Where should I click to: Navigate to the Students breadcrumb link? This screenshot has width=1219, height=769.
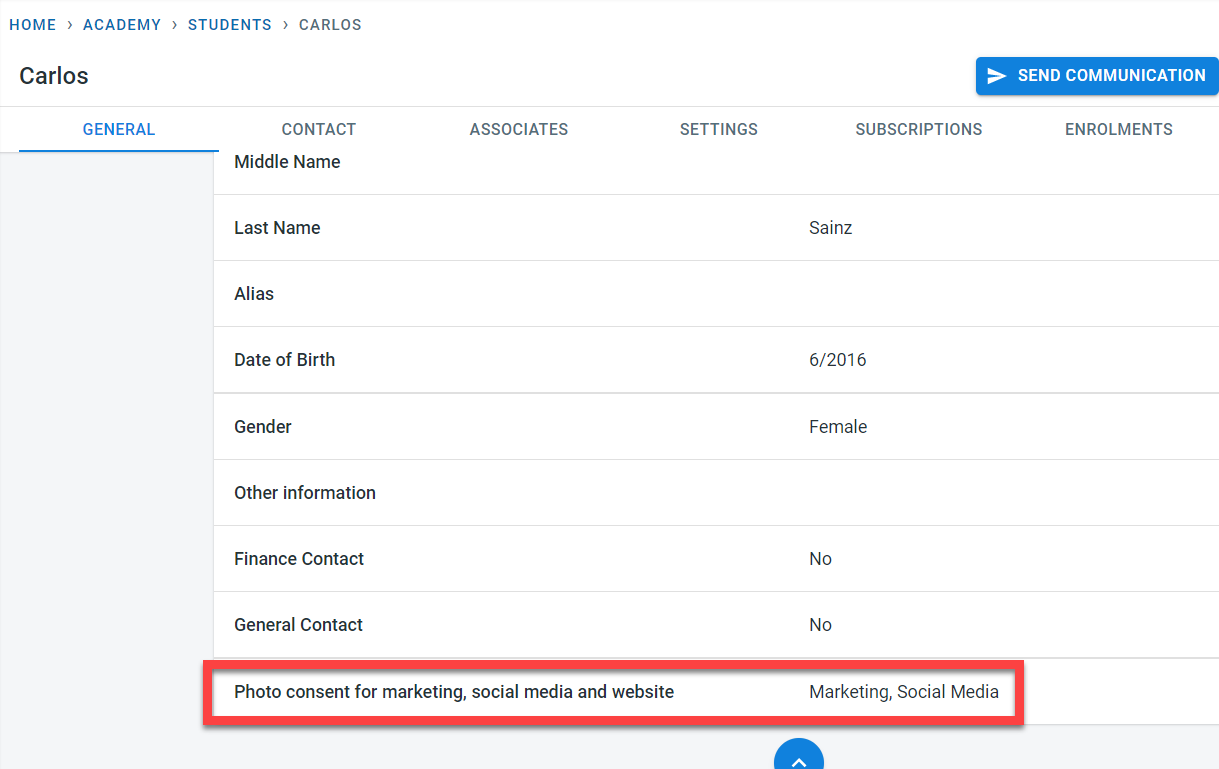230,25
